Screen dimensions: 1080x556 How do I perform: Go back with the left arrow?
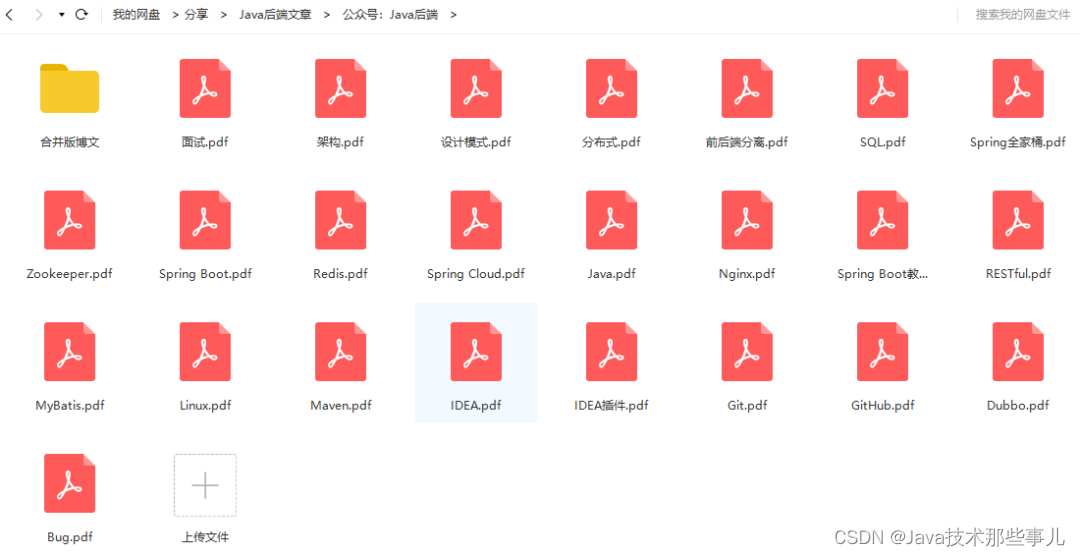click(x=10, y=14)
